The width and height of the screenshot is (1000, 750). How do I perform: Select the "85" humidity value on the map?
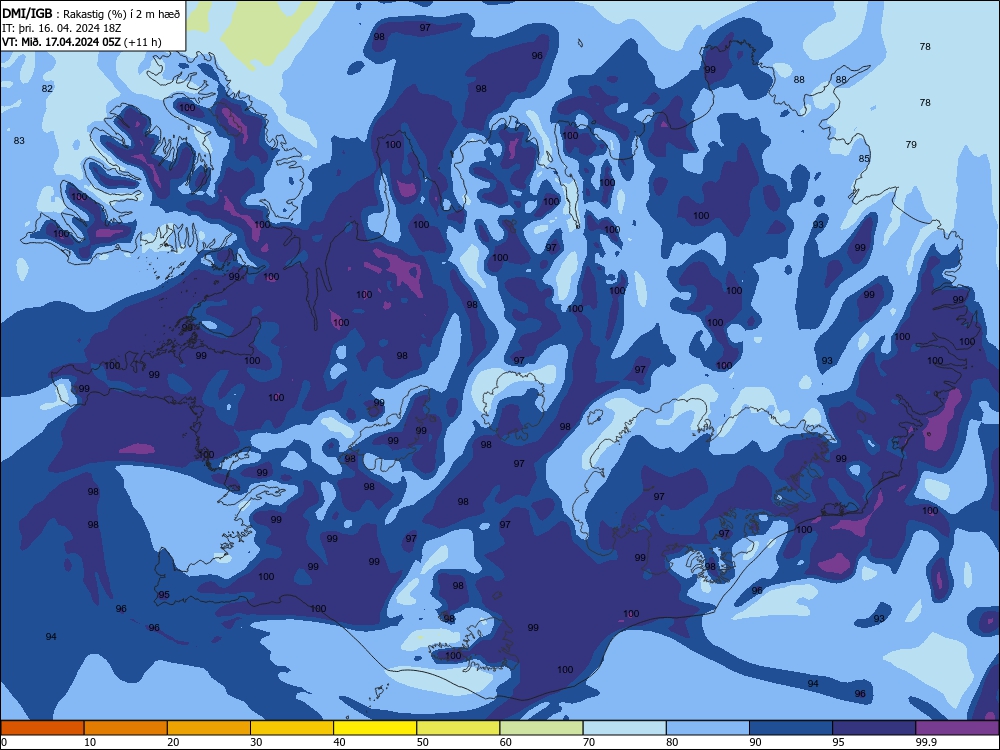(864, 159)
